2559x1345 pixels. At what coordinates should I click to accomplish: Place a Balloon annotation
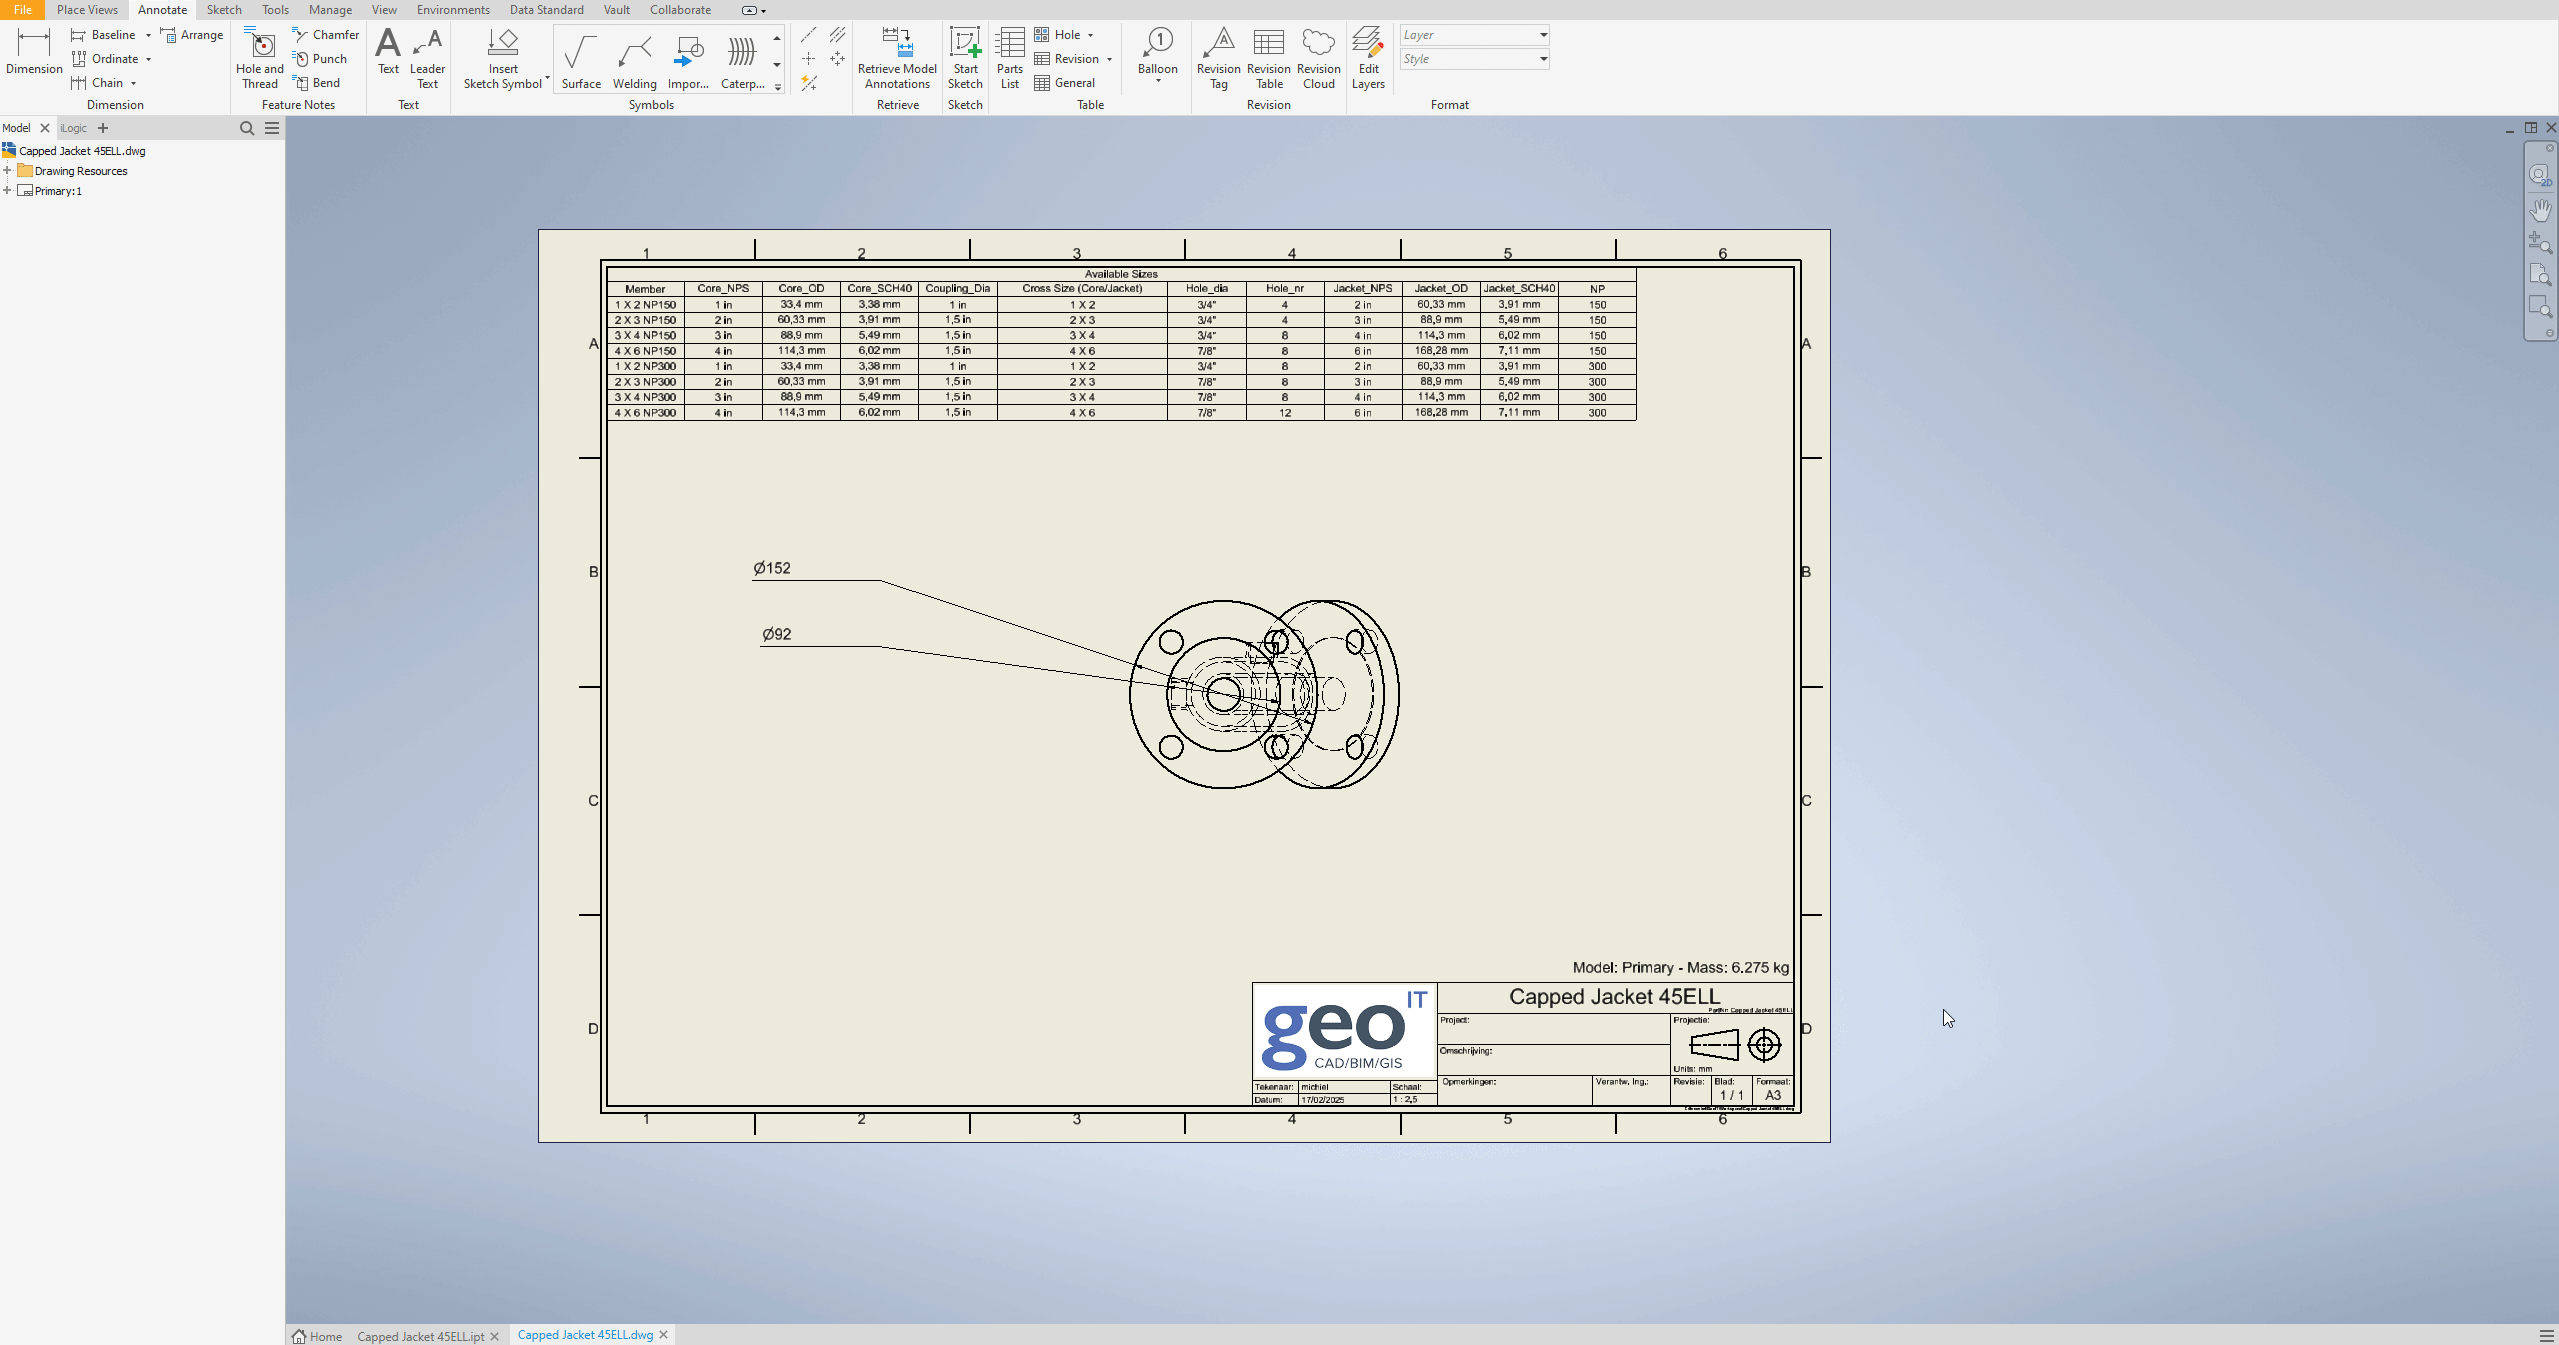(x=1157, y=50)
